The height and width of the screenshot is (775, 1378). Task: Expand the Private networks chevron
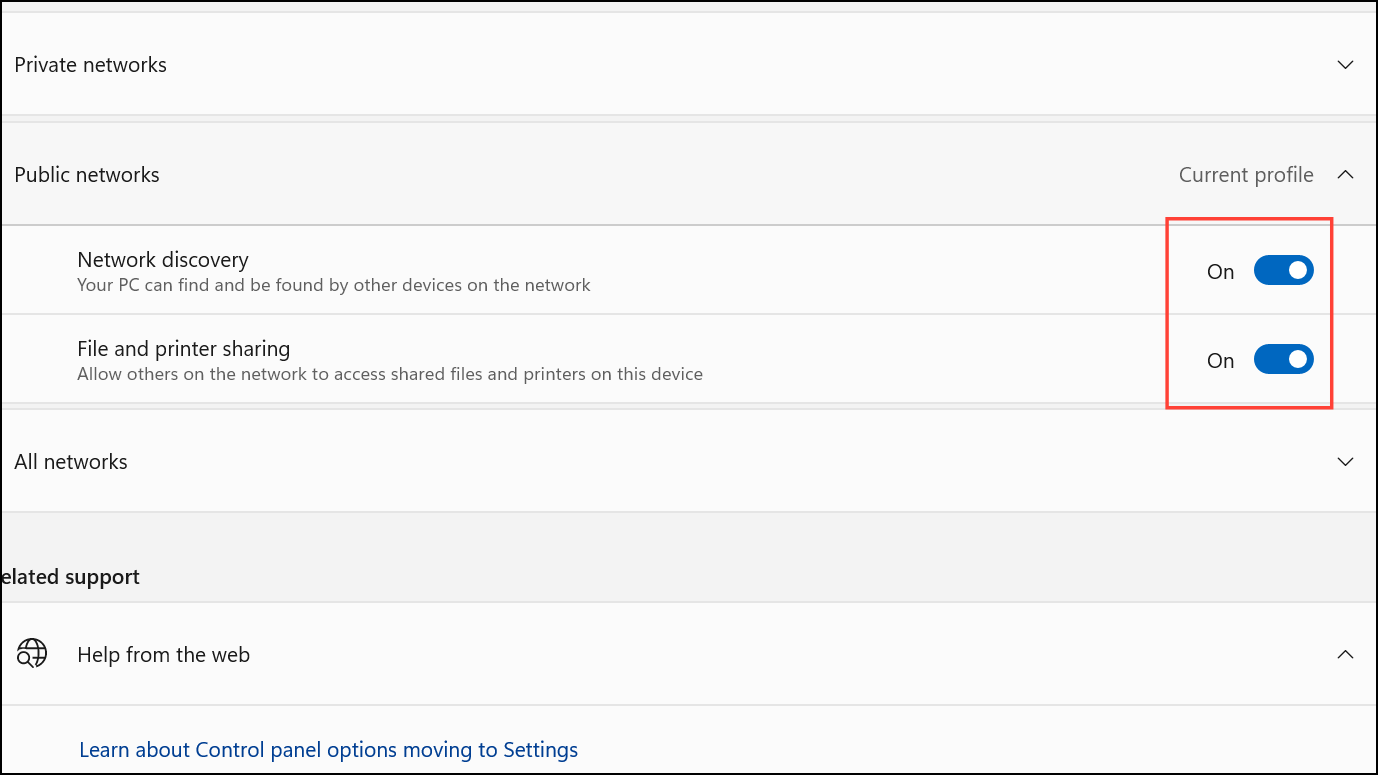[1345, 65]
